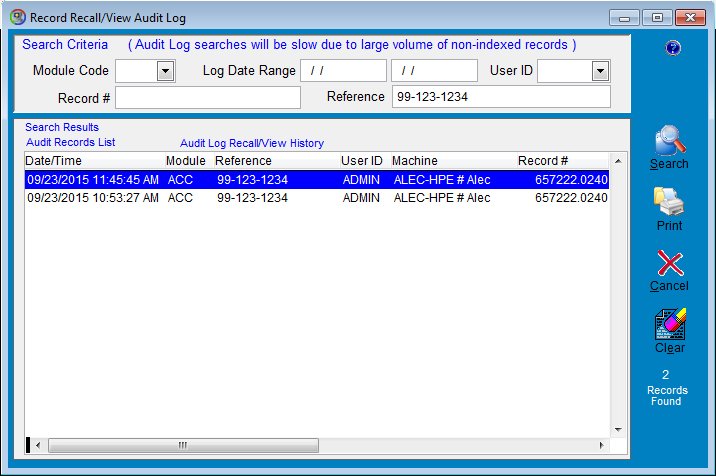
Task: Open the Audit Records List tab
Action: pos(71,142)
